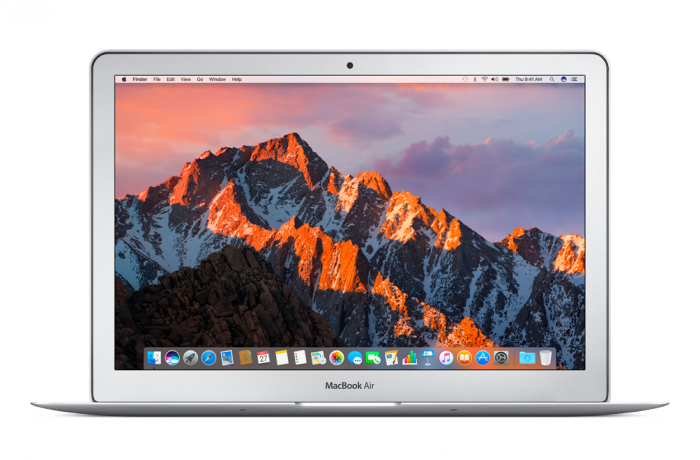The height and width of the screenshot is (460, 700).
Task: Open the Help menu
Action: click(x=237, y=79)
